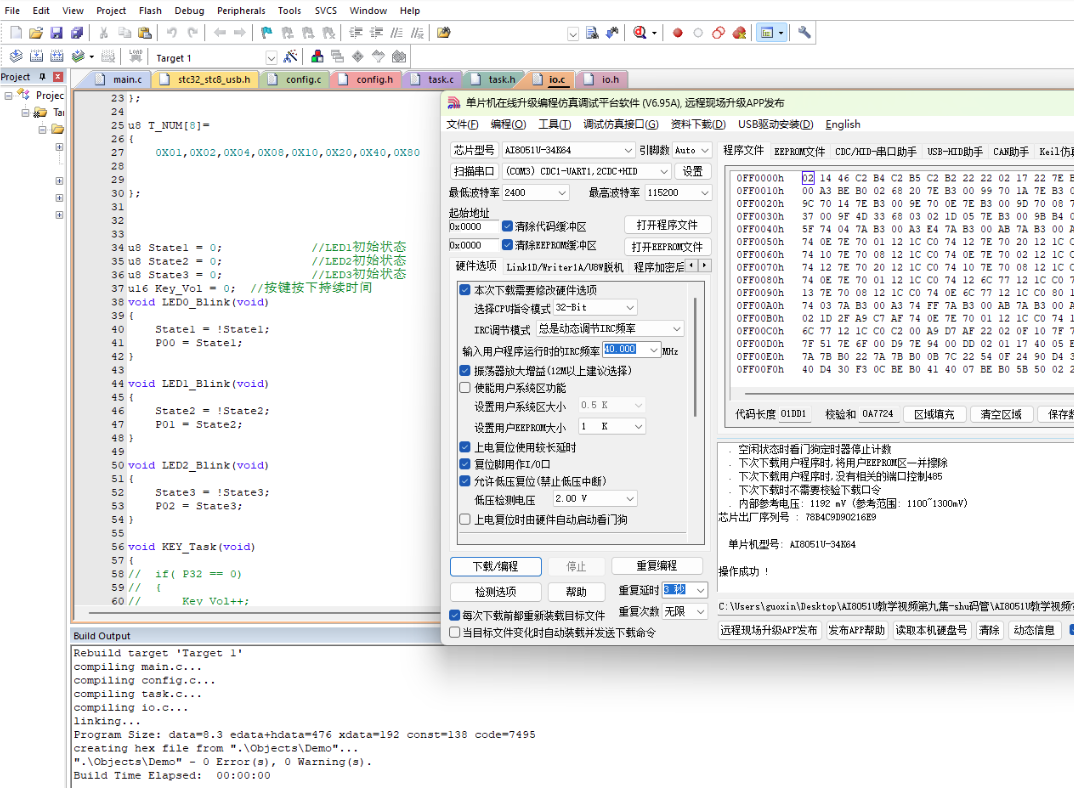1074x798 pixels.
Task: Start debug session with magnifier icon
Action: tap(641, 33)
